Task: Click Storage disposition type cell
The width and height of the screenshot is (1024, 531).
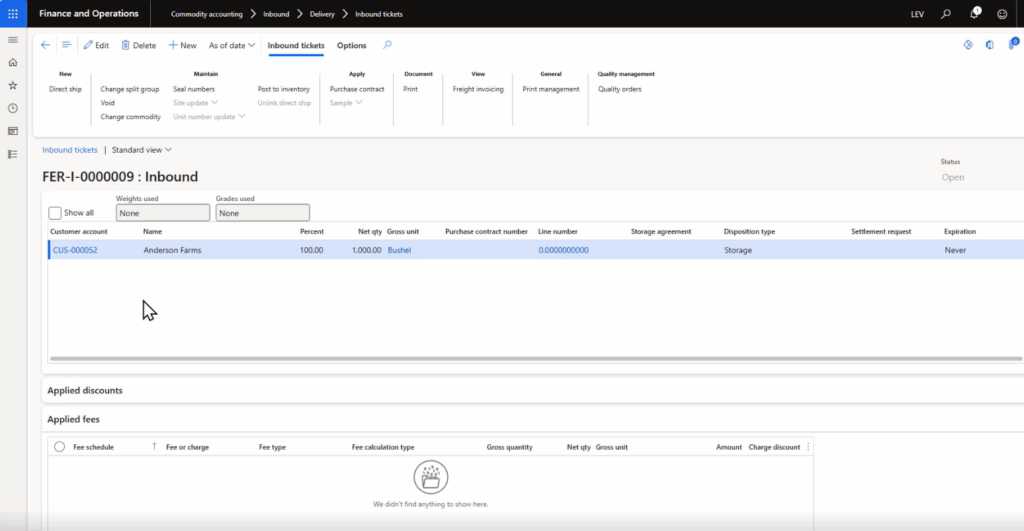Action: tap(738, 250)
